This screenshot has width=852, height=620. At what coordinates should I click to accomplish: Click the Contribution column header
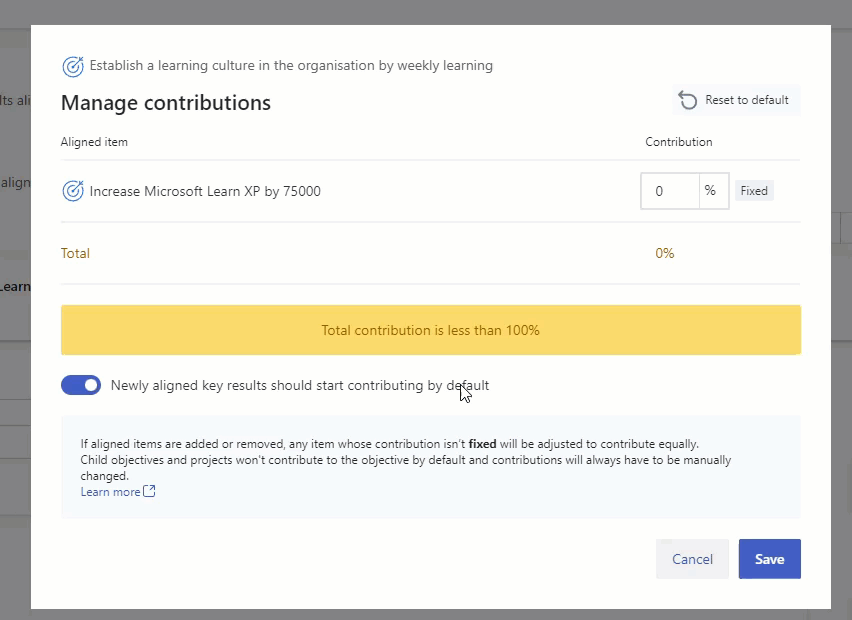point(678,142)
